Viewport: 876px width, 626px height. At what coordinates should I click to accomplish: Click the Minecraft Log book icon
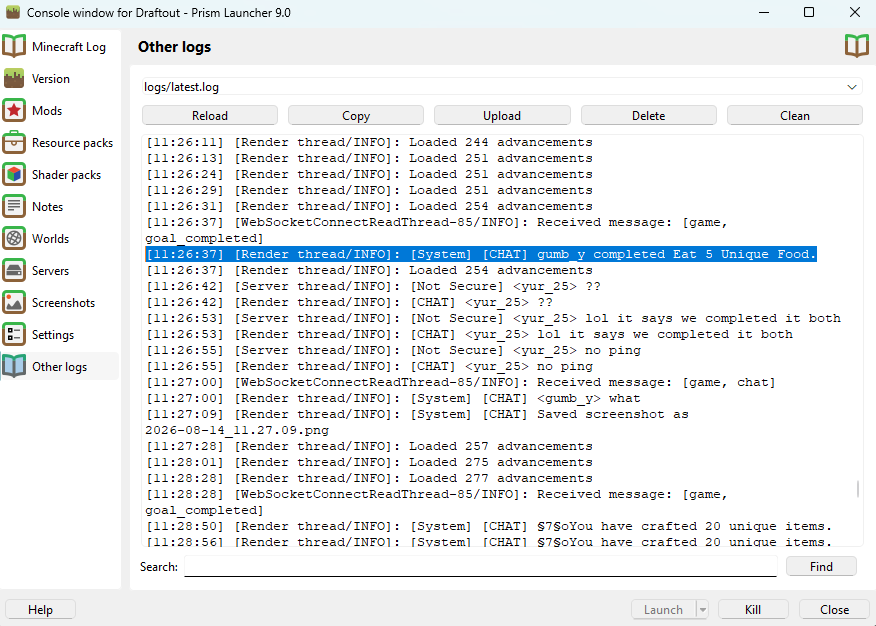14,46
